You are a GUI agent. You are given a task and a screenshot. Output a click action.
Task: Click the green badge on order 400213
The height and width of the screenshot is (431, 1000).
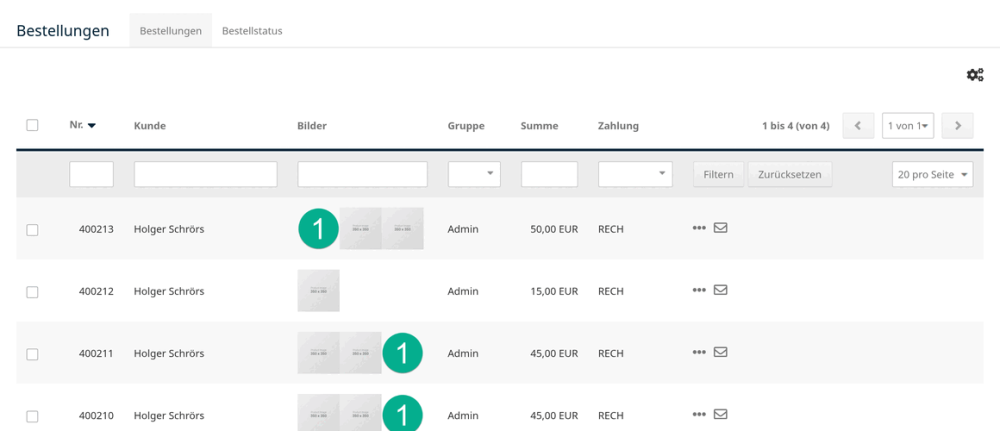click(x=318, y=228)
